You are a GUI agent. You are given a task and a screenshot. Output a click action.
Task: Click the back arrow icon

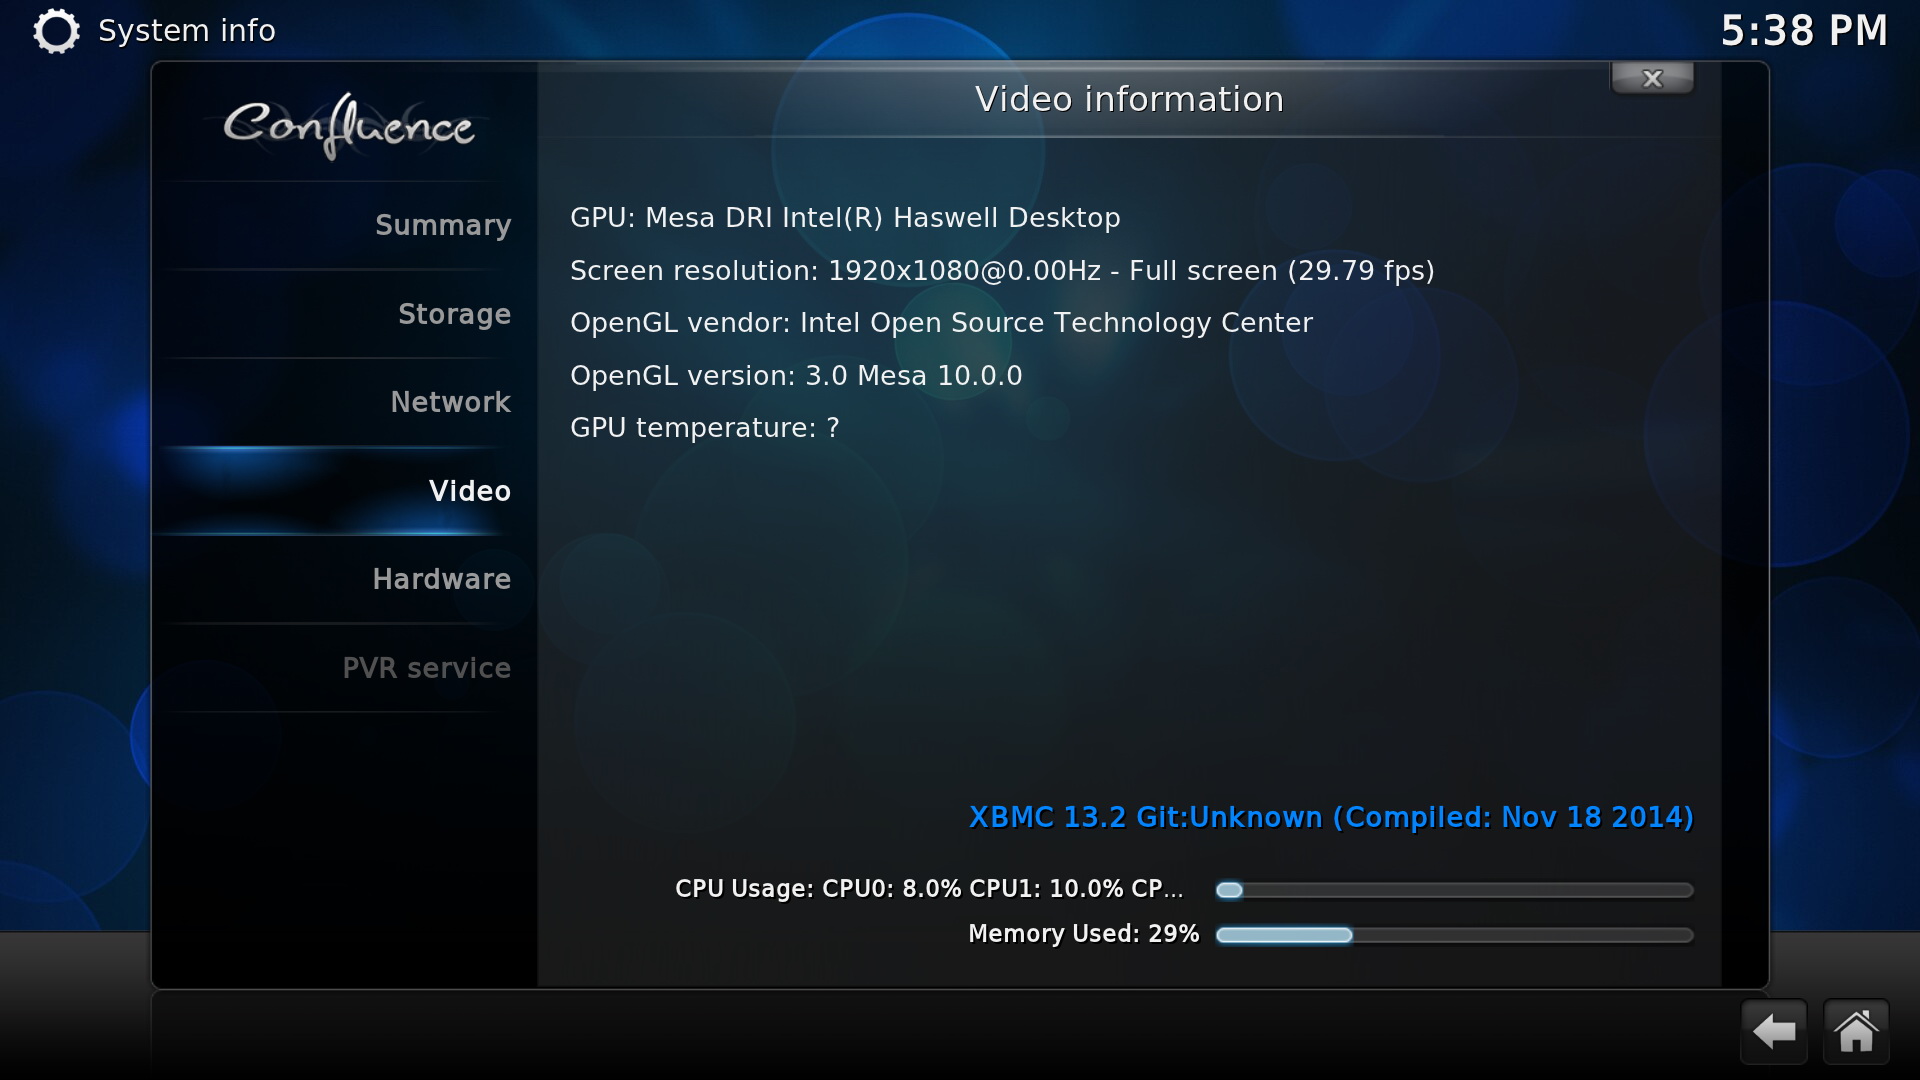1774,1031
